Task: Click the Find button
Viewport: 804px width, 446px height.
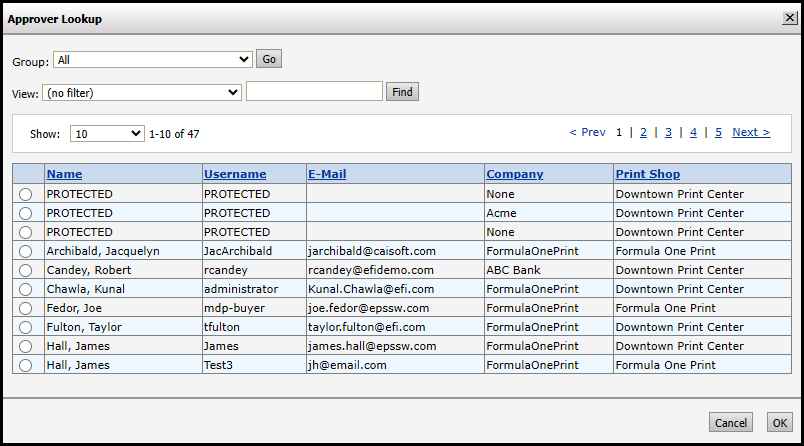Action: [402, 92]
